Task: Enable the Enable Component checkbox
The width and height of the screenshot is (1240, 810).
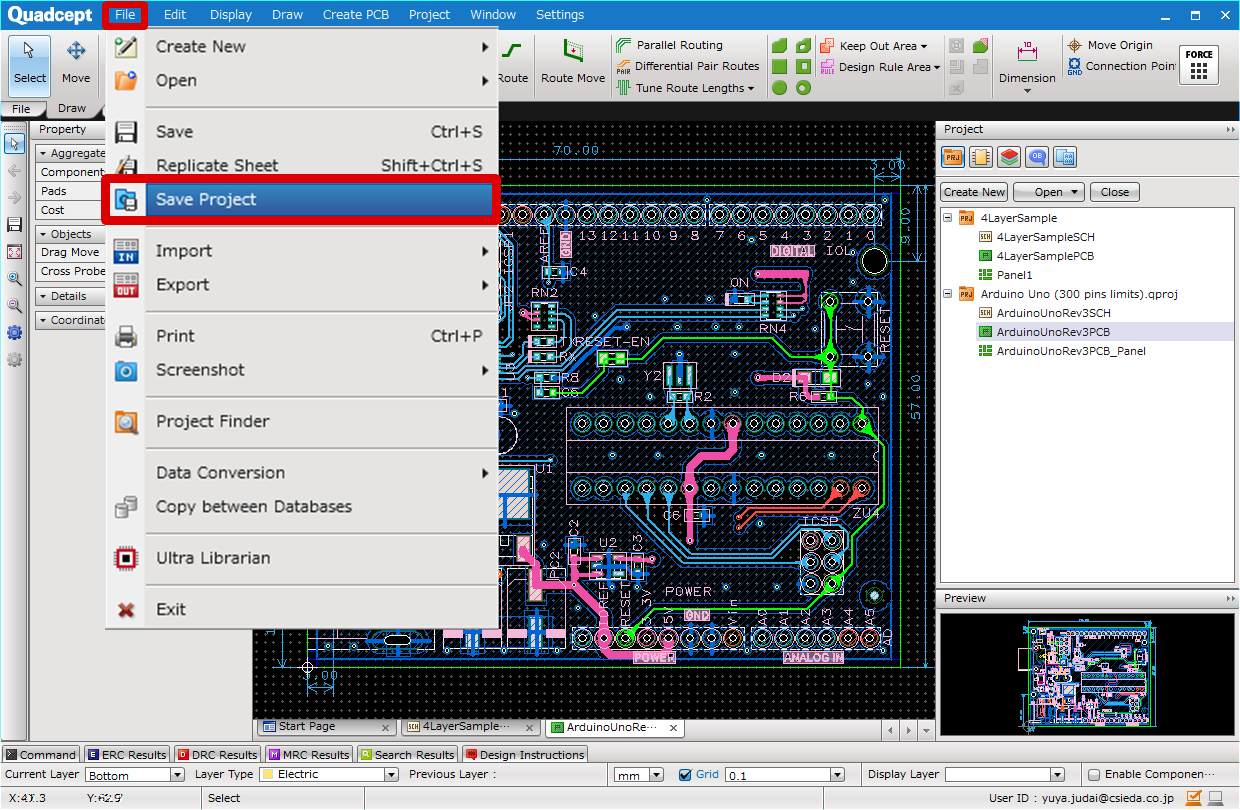Action: (x=1094, y=775)
